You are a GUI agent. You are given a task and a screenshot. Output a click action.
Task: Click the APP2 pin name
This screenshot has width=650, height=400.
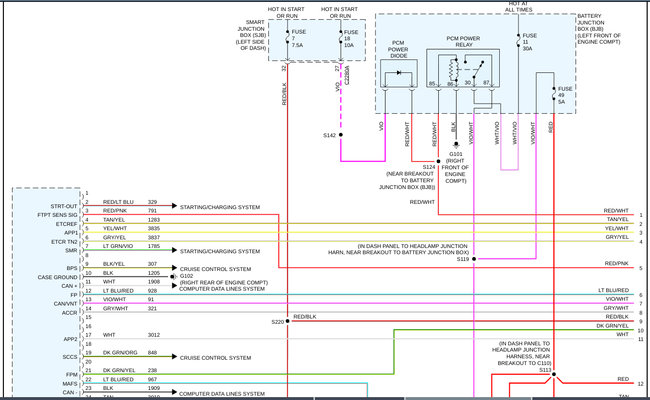pyautogui.click(x=70, y=339)
